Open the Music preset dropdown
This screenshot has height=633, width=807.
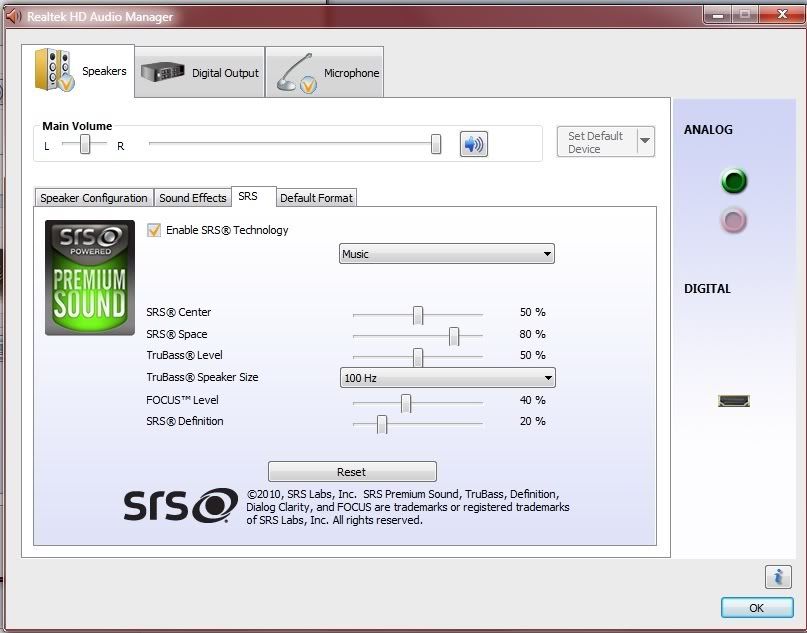[x=447, y=254]
